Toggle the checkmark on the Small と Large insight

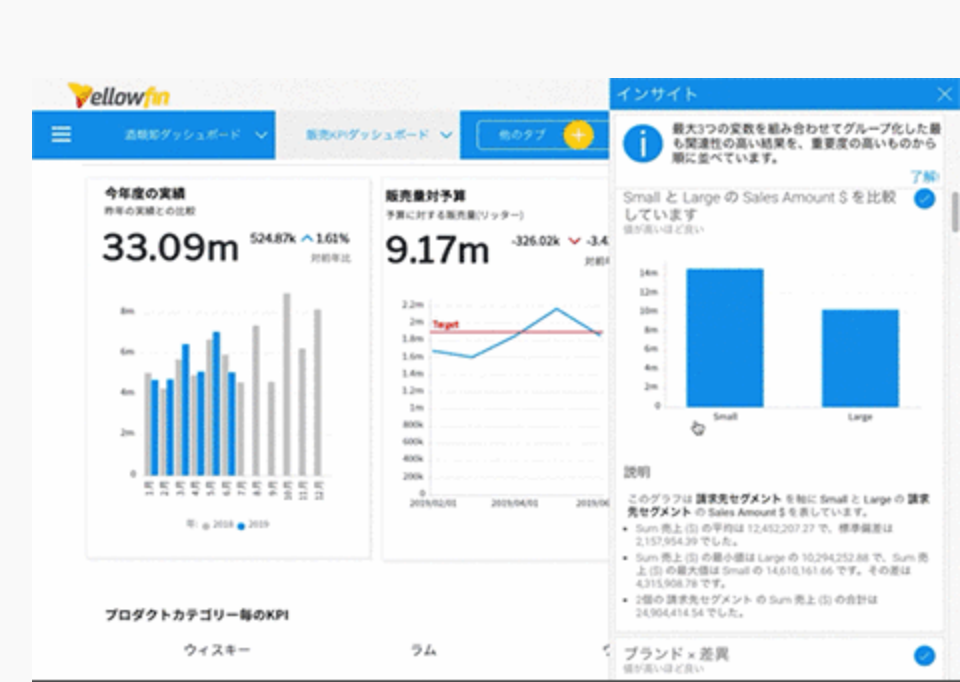(925, 200)
